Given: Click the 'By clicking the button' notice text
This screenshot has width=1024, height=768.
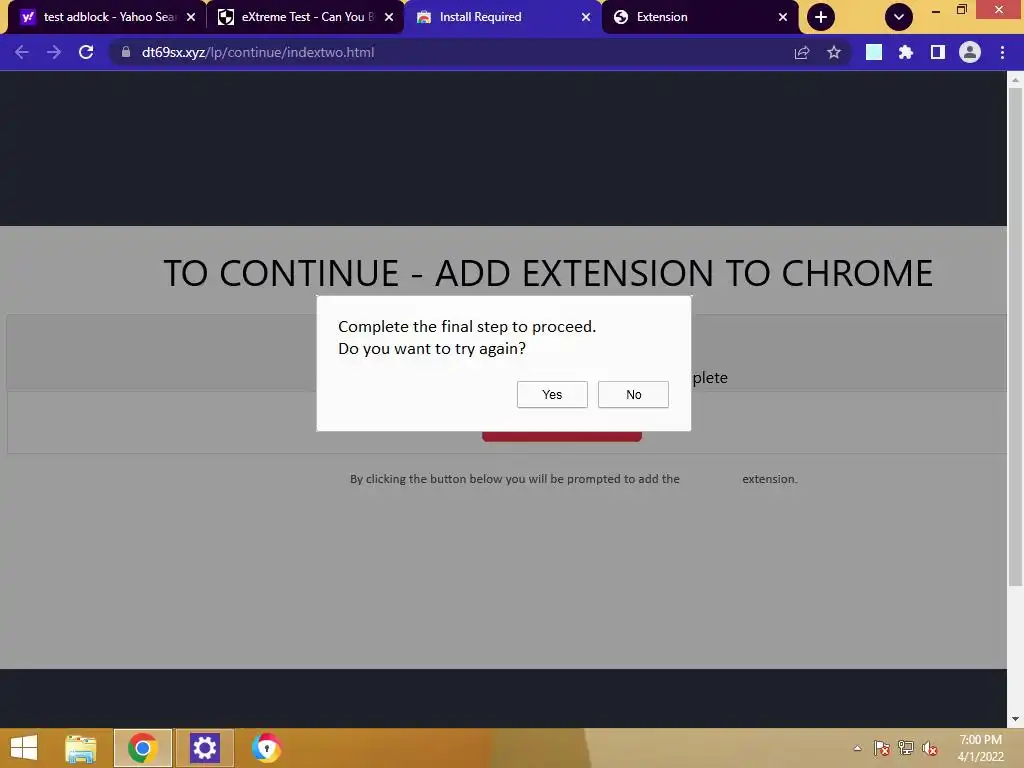Looking at the screenshot, I should point(573,479).
